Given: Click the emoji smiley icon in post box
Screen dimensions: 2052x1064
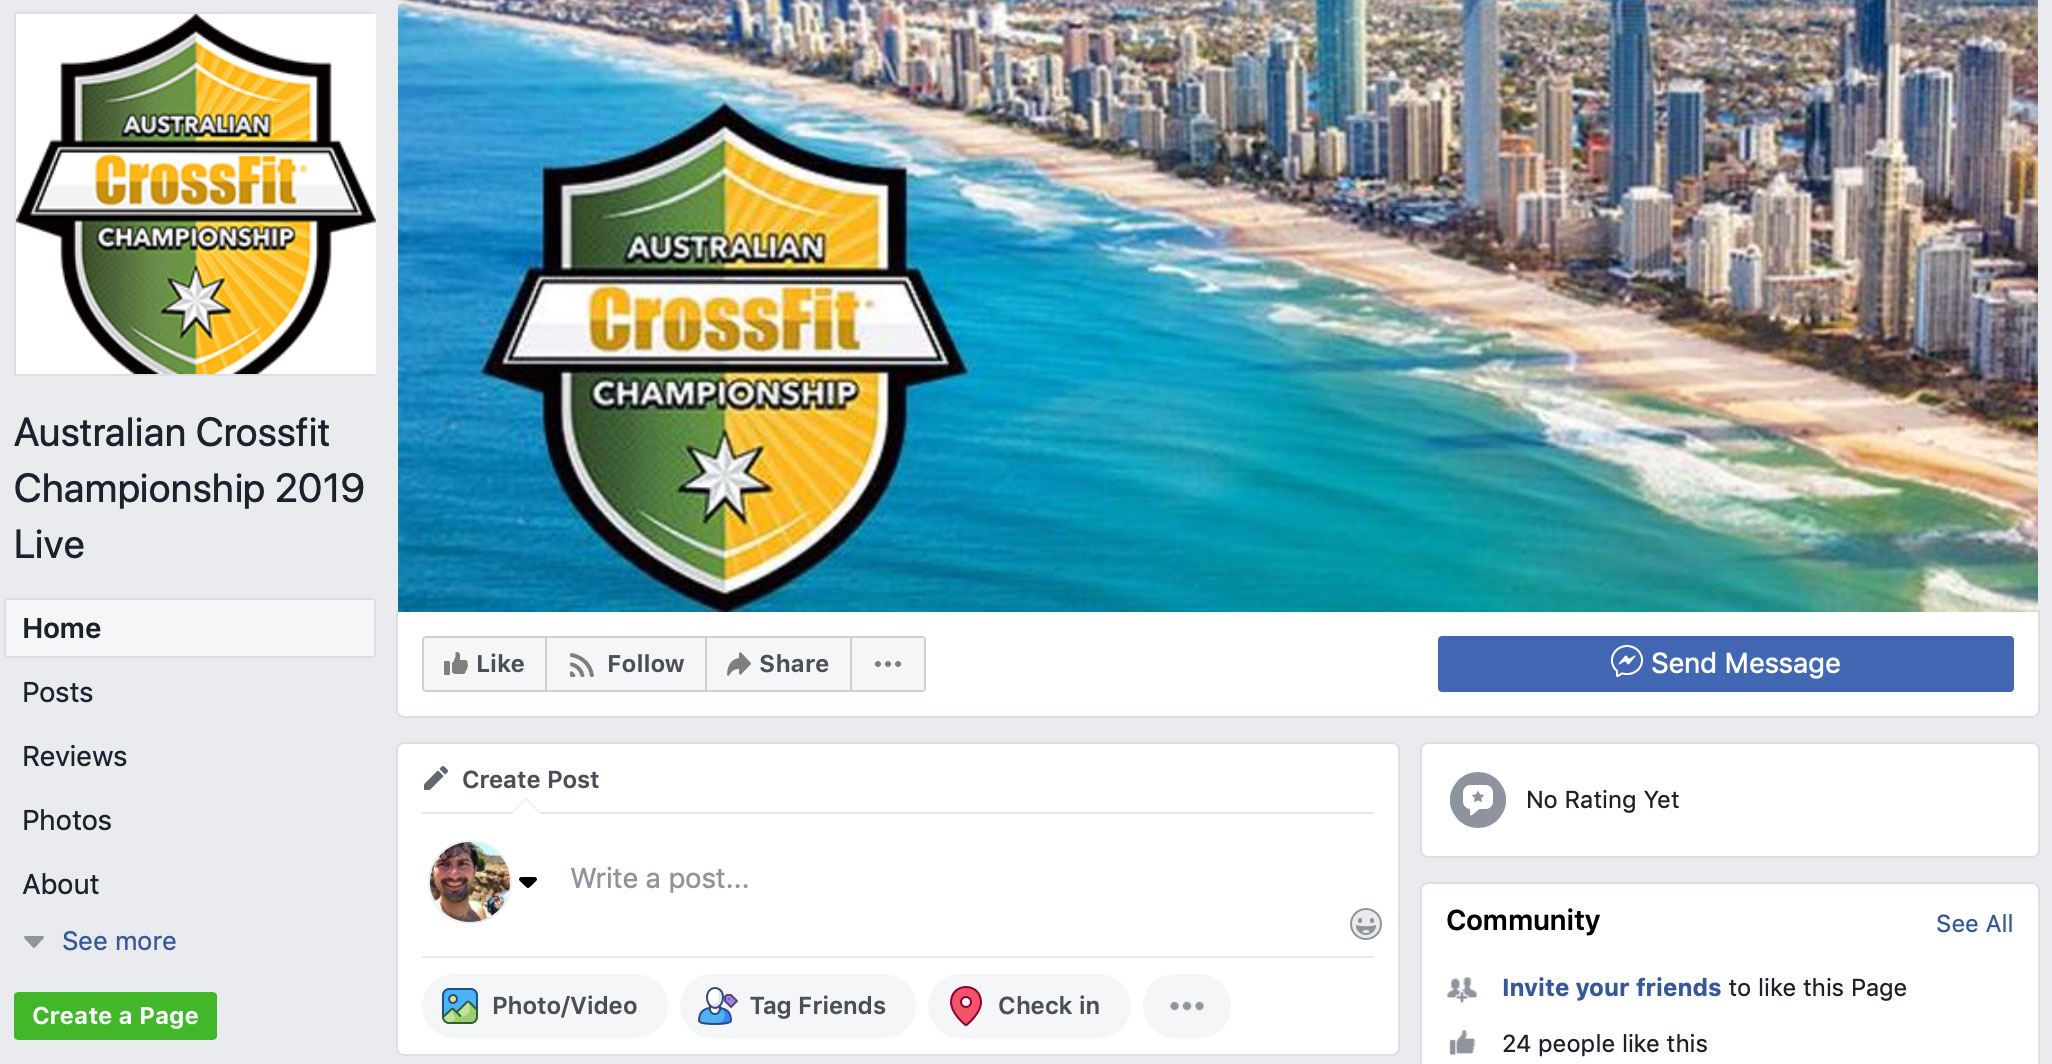Looking at the screenshot, I should point(1365,923).
